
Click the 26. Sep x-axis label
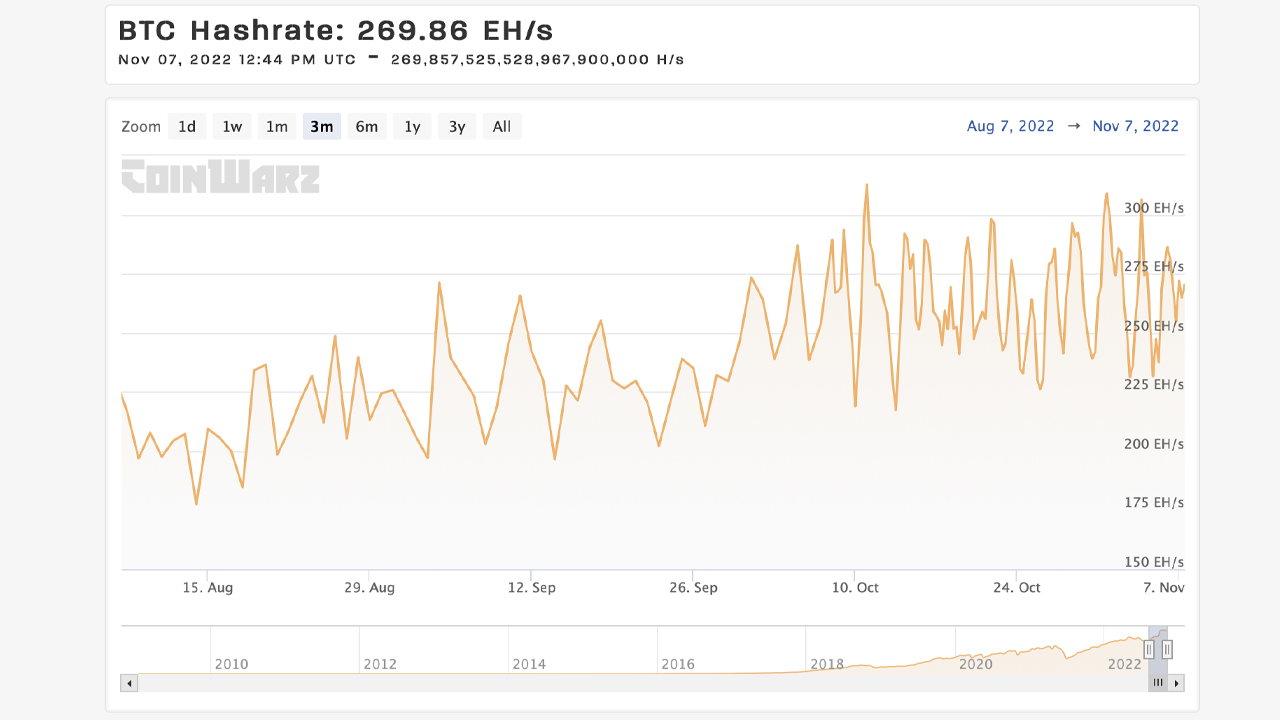click(693, 588)
